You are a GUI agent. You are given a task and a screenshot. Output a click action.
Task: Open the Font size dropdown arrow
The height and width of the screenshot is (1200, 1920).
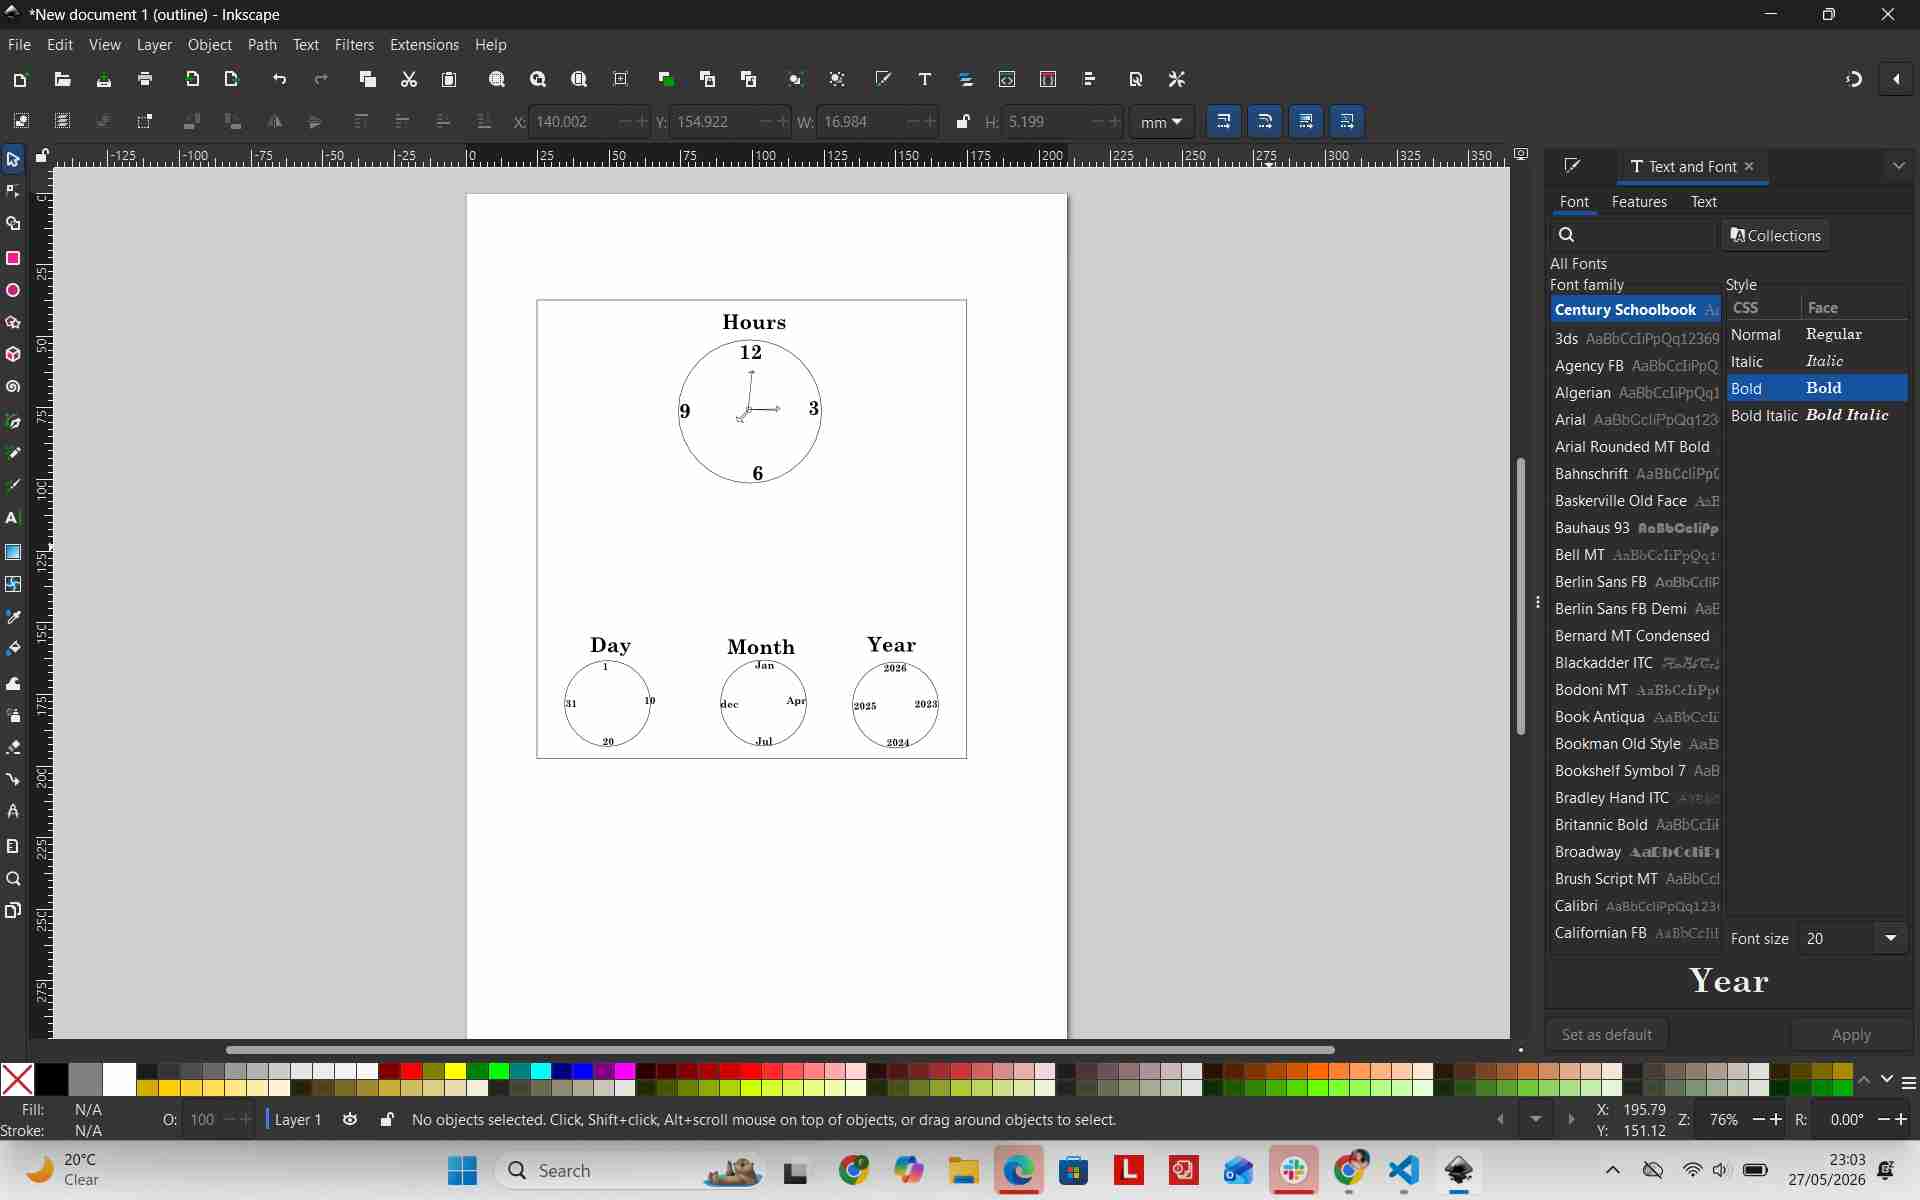[1891, 938]
